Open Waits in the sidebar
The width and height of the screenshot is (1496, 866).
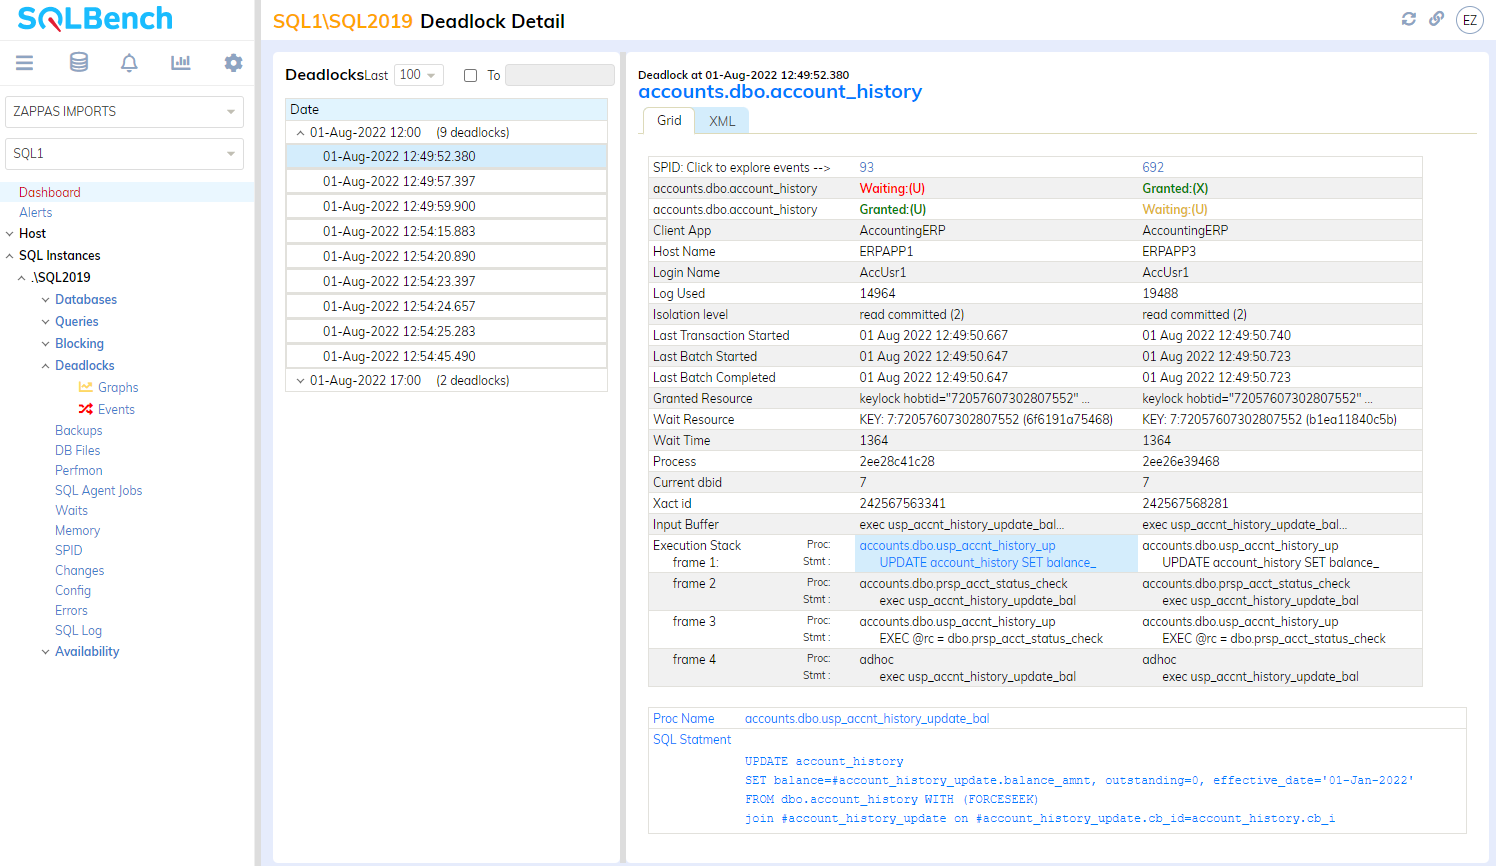pos(72,510)
